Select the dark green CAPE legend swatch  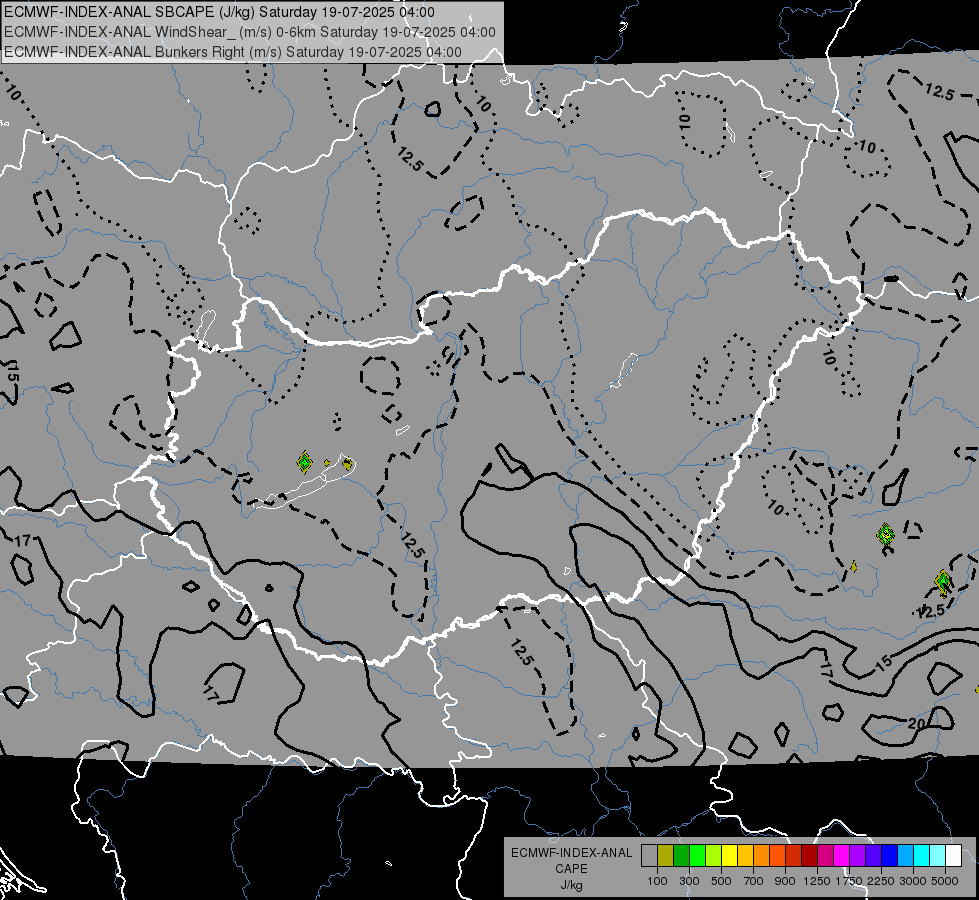click(682, 855)
